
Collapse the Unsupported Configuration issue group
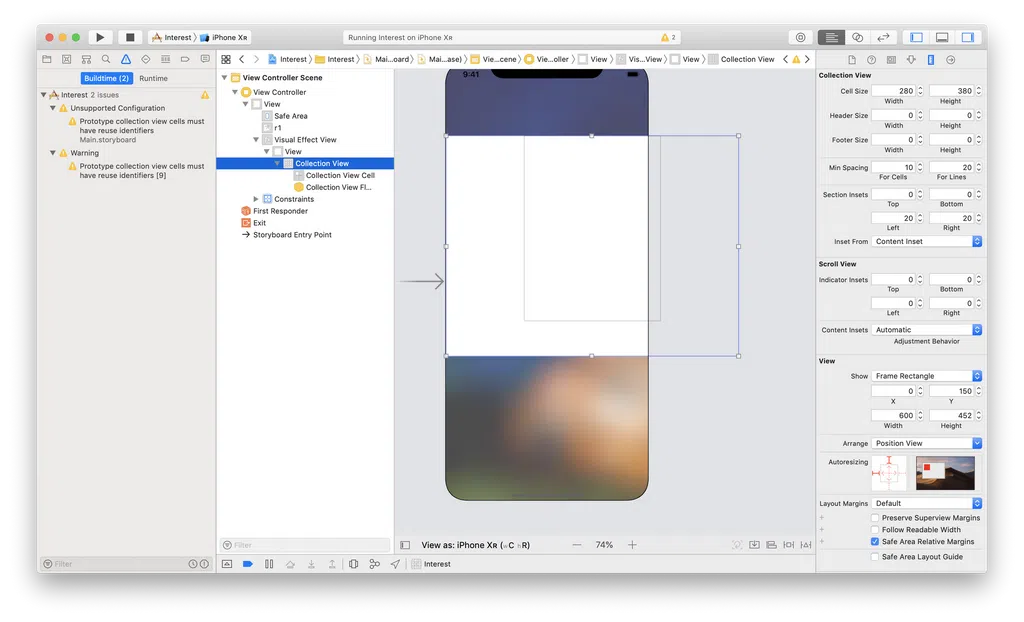point(53,108)
